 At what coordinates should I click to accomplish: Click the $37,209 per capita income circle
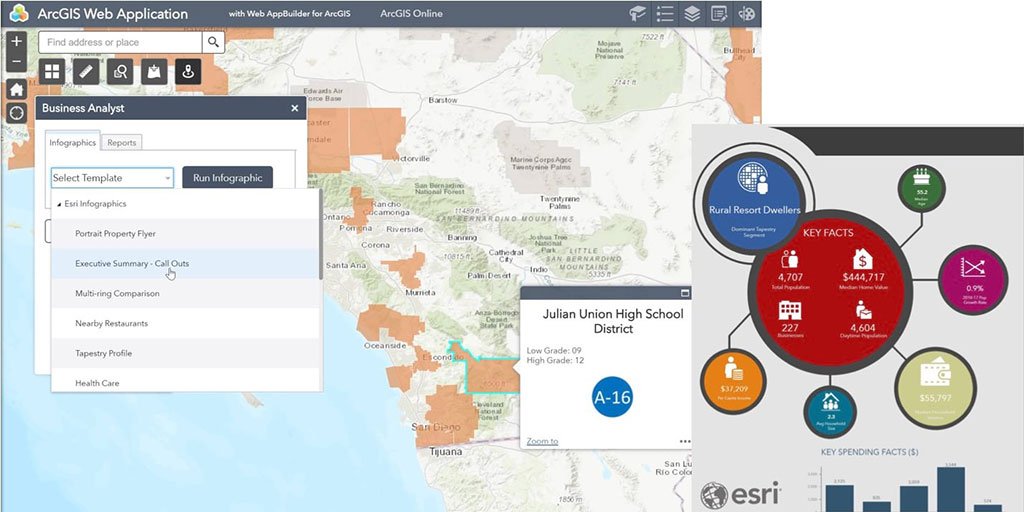[x=731, y=383]
